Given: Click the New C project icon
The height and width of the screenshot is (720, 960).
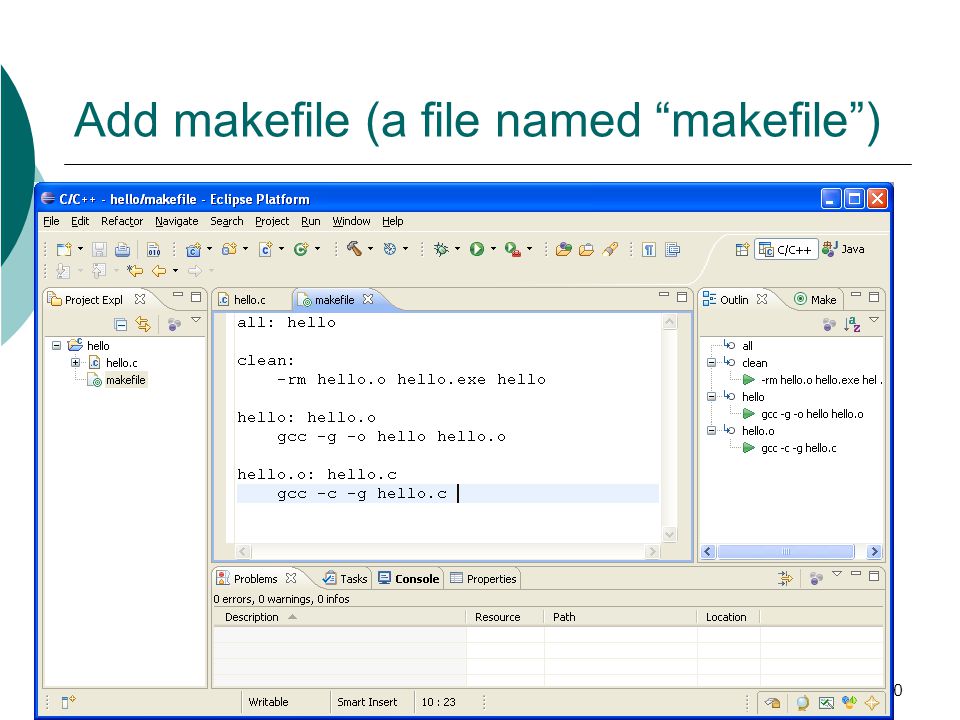Looking at the screenshot, I should [x=193, y=249].
